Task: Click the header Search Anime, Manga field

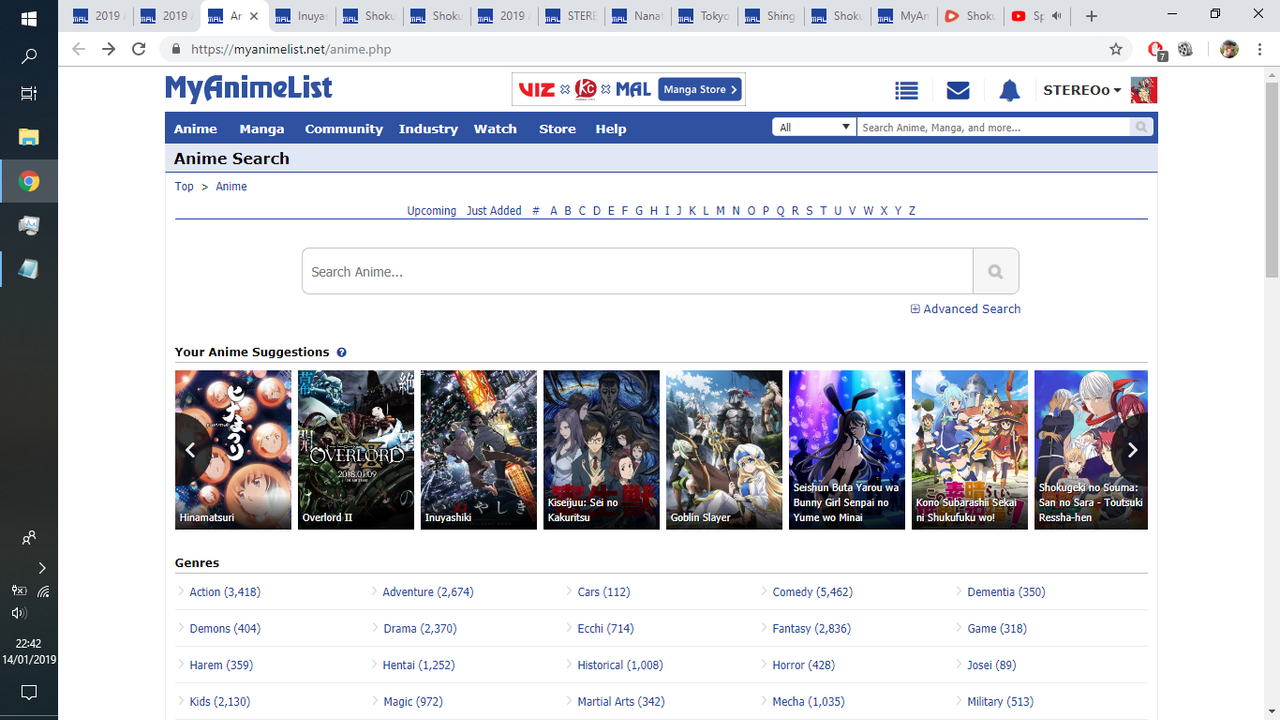Action: [x=994, y=127]
